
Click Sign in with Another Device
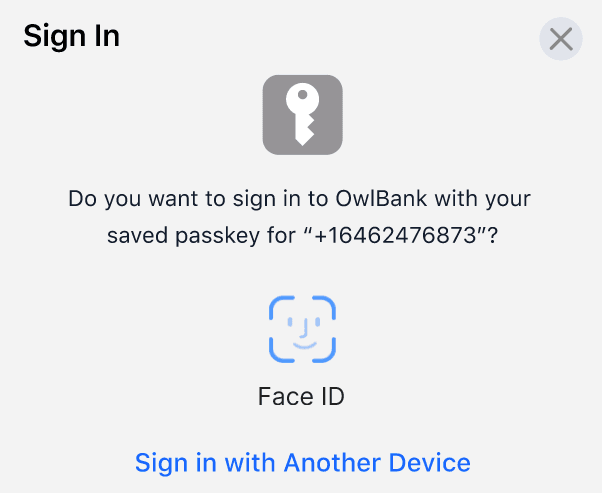(302, 462)
